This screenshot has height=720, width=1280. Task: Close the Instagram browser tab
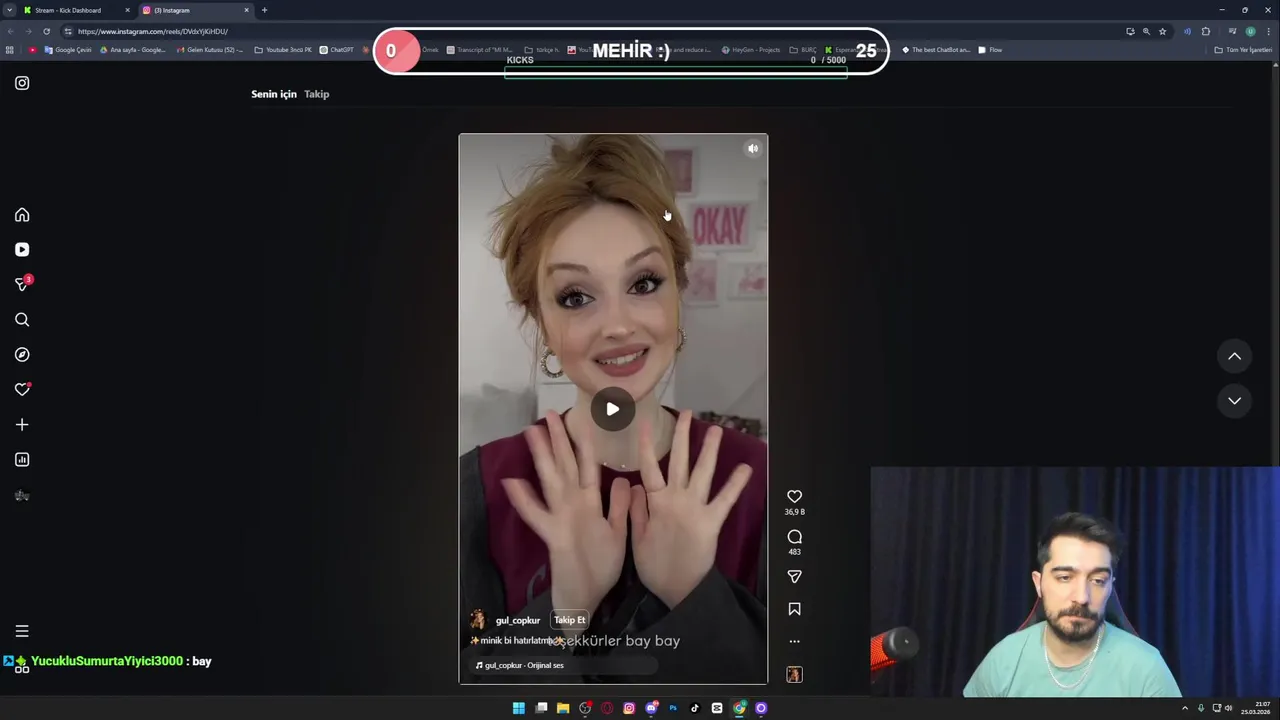point(246,10)
